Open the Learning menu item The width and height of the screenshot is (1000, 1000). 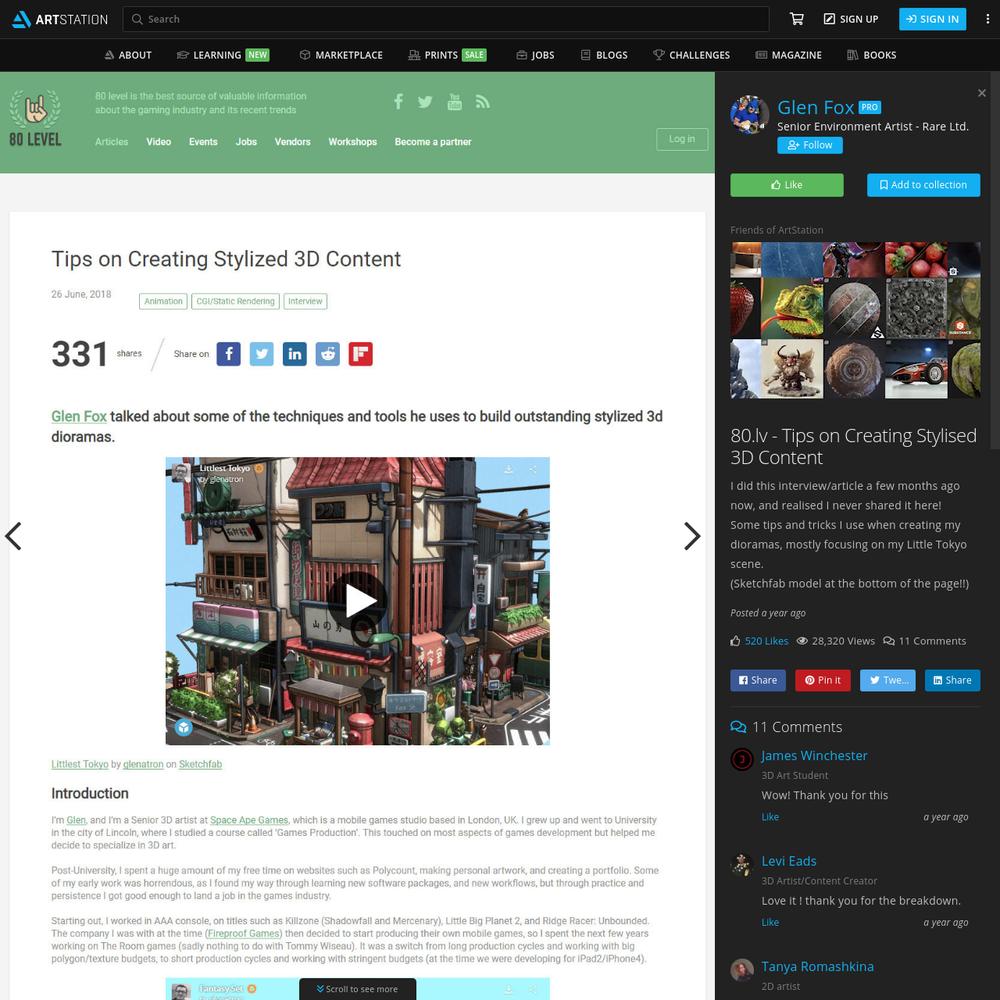tap(223, 55)
